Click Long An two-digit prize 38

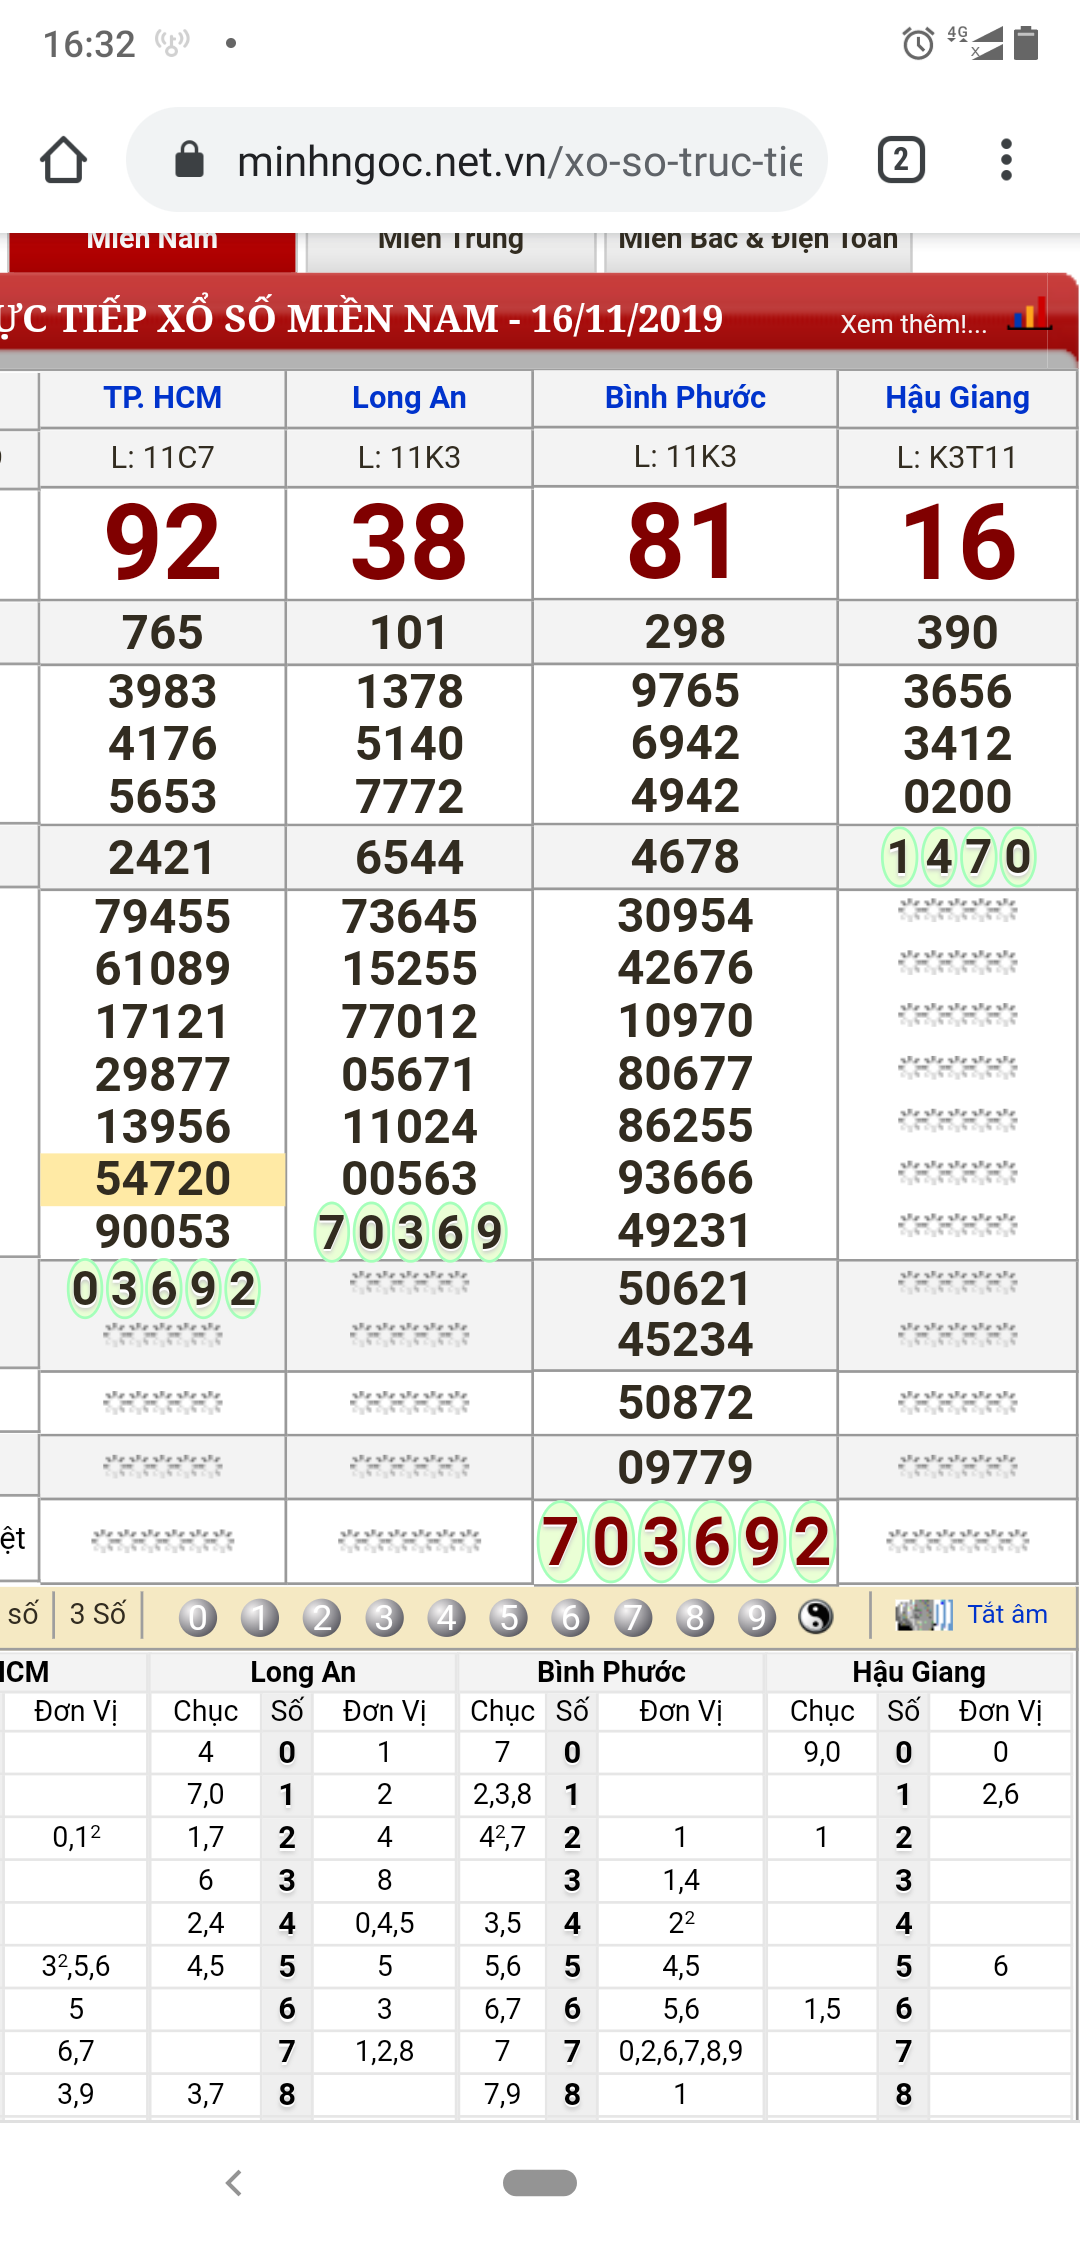click(x=409, y=542)
